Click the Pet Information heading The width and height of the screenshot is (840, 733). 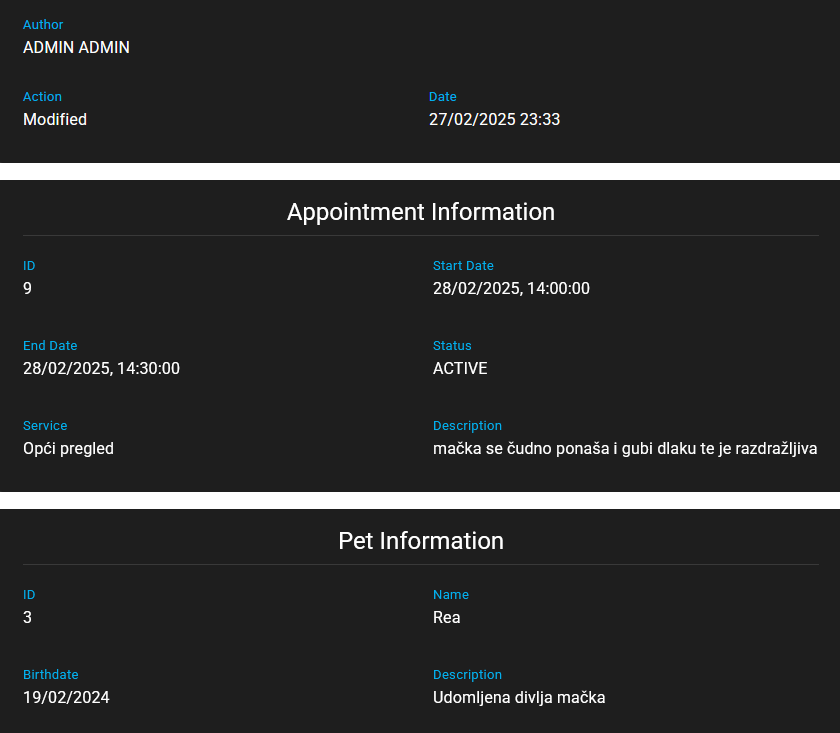coord(420,541)
